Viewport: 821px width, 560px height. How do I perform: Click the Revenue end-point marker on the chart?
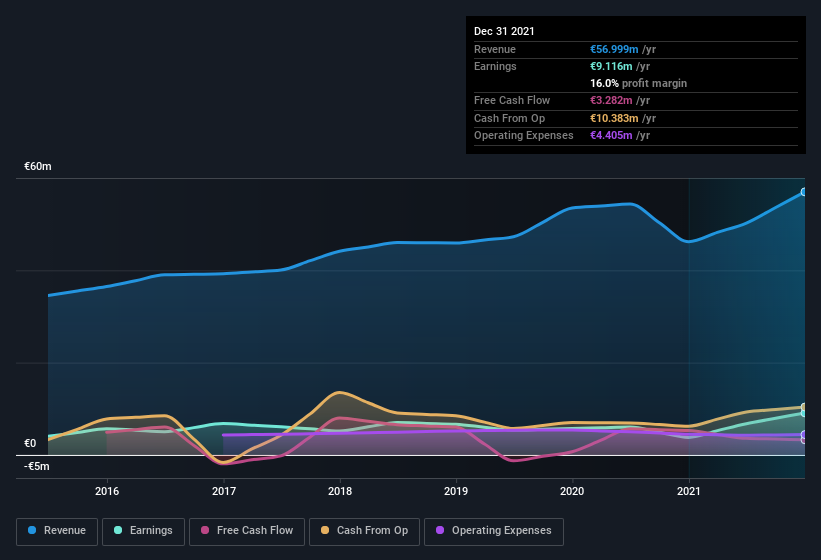pos(804,192)
